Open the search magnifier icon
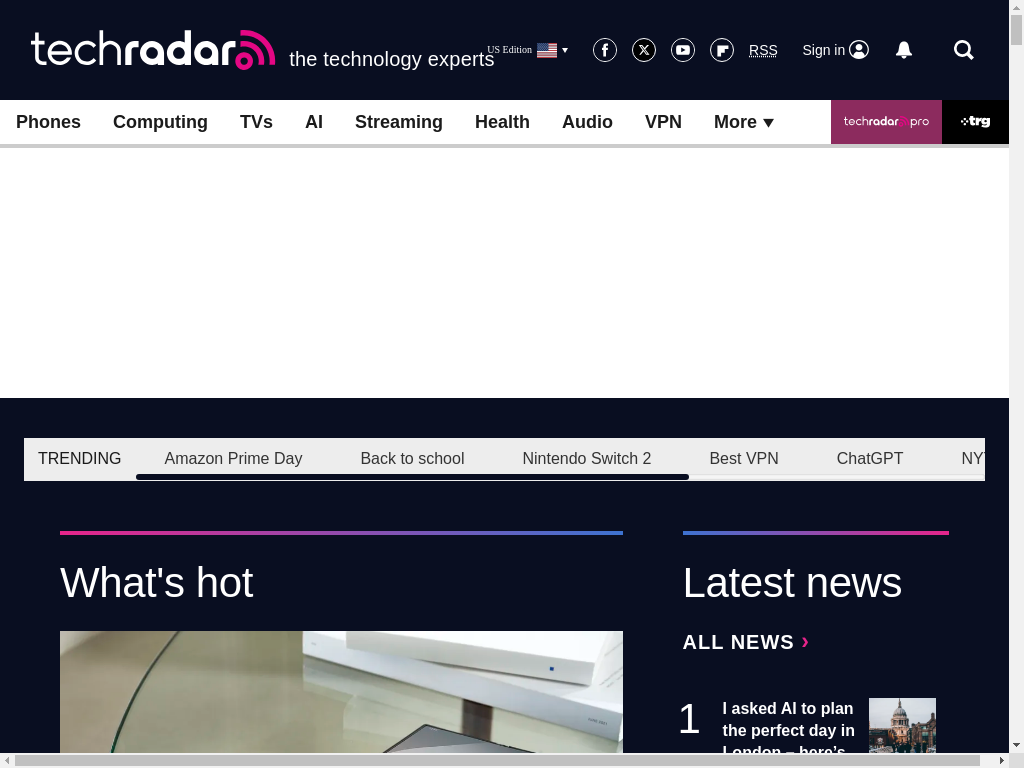Image resolution: width=1024 pixels, height=768 pixels. 963,50
